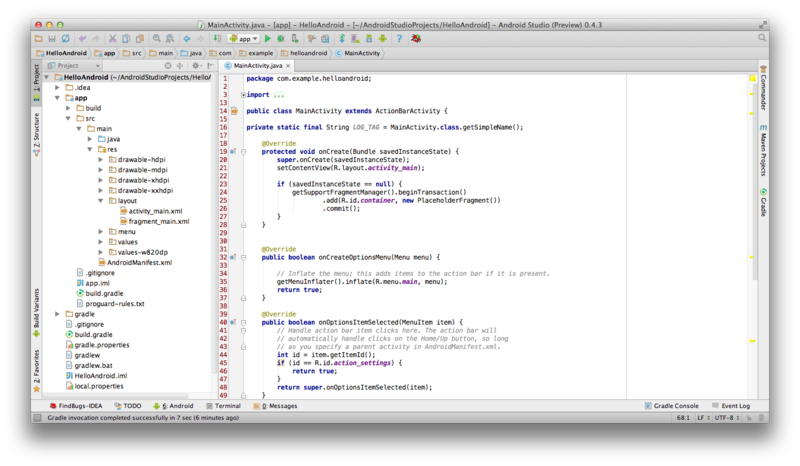The height and width of the screenshot is (466, 800).
Task: Open the Android Device Monitor icon
Action: pyautogui.click(x=383, y=38)
